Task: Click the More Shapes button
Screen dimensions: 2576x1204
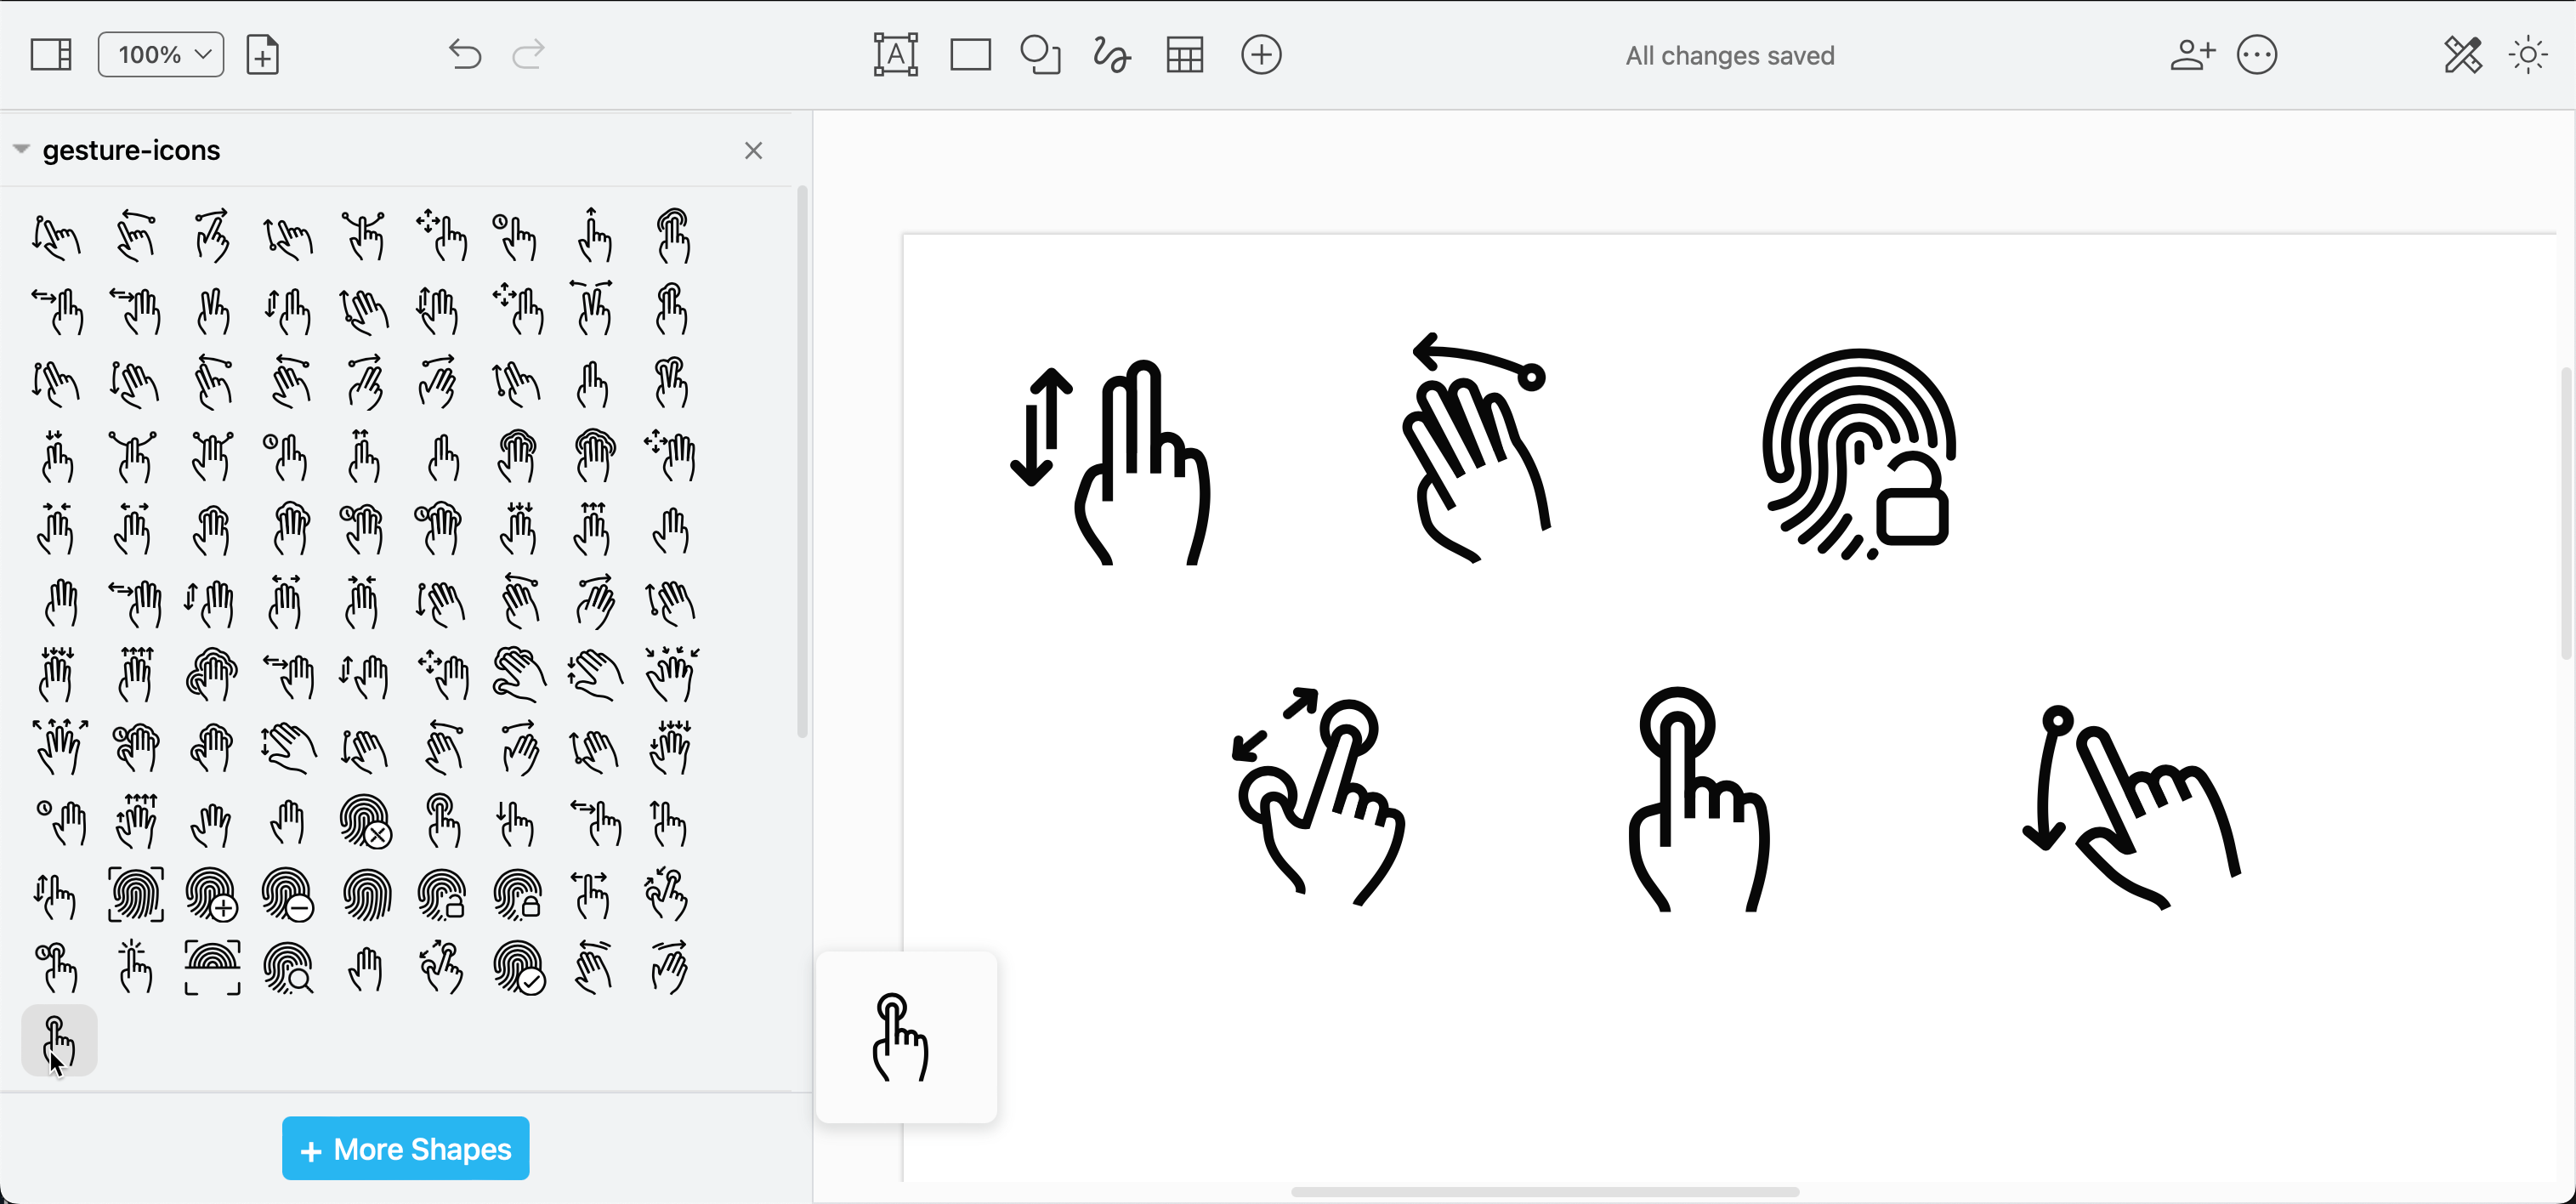Action: coord(405,1148)
